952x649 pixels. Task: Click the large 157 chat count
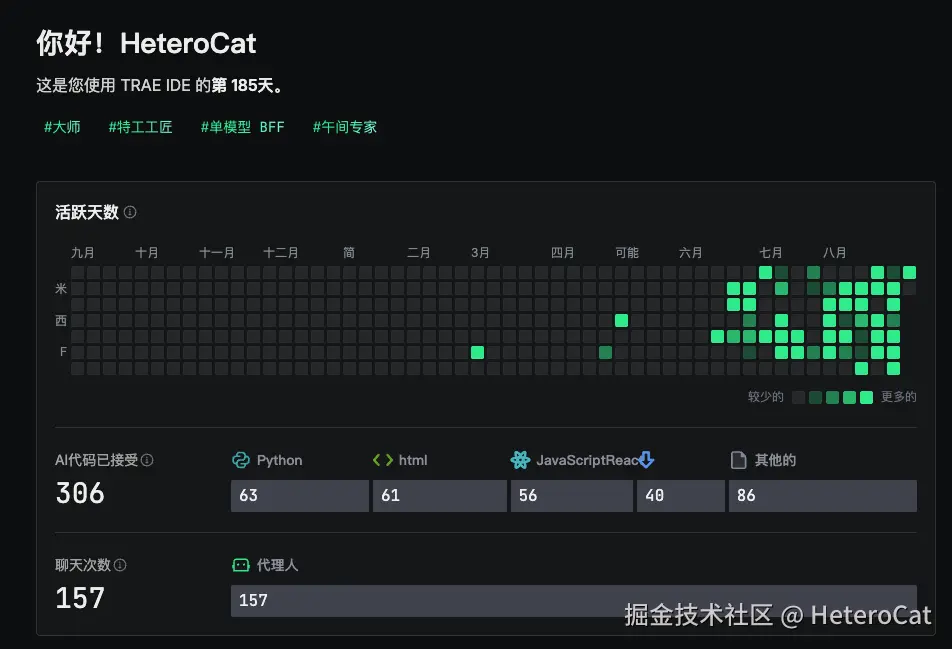(x=80, y=598)
